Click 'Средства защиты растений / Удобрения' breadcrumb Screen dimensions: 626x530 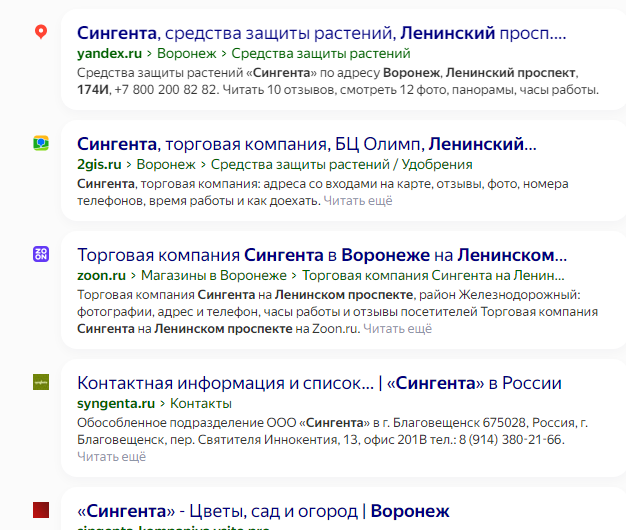click(342, 164)
